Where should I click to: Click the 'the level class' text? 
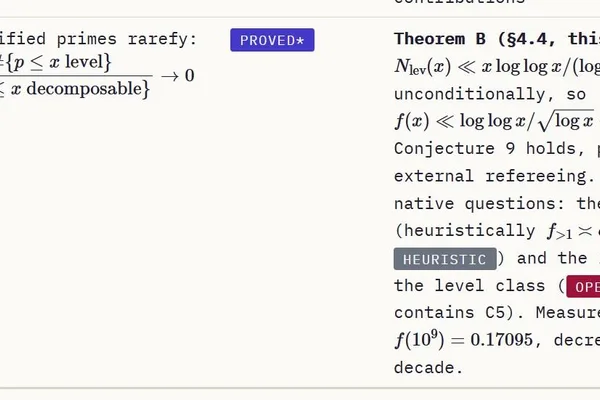pos(470,286)
